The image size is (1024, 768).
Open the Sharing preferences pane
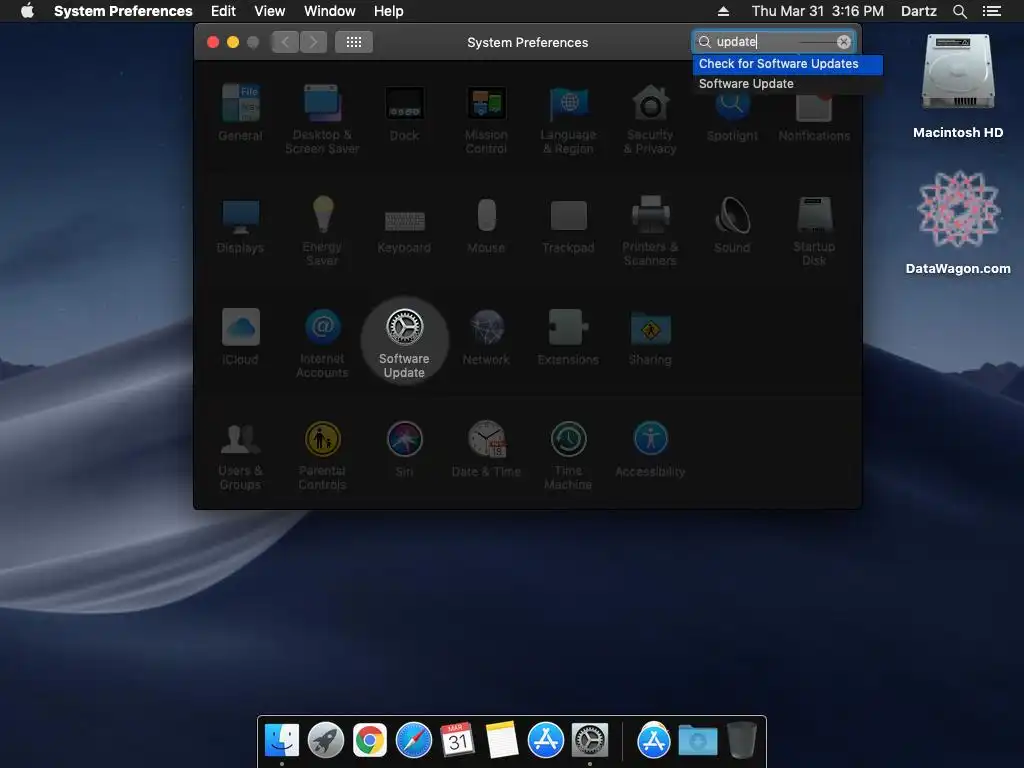(x=650, y=337)
